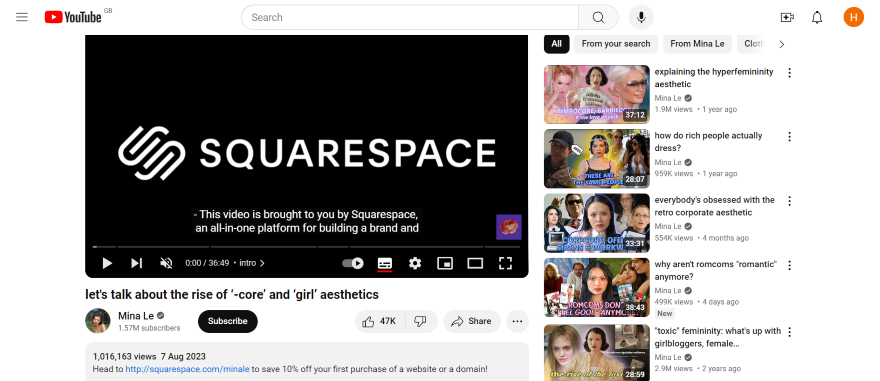Play the video
This screenshot has width=880, height=381.
point(107,263)
